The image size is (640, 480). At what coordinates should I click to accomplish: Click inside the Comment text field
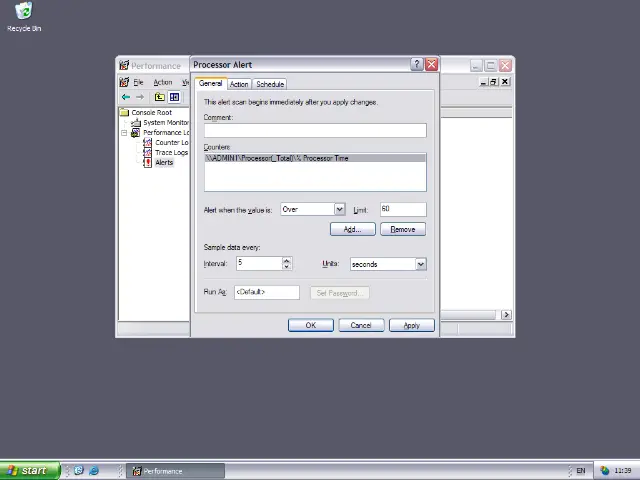[x=314, y=130]
